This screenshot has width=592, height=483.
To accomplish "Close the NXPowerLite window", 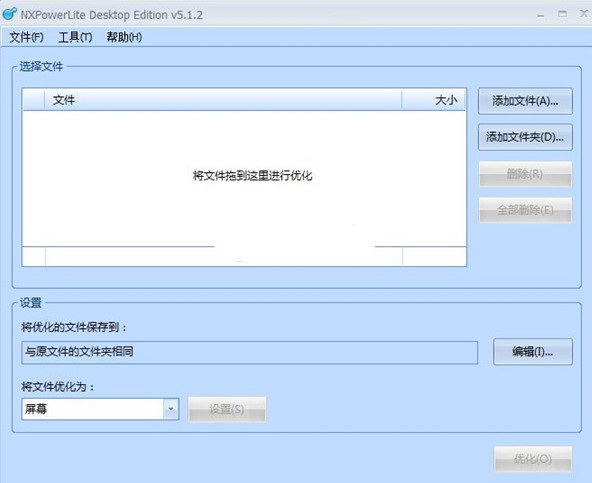I will click(x=584, y=14).
